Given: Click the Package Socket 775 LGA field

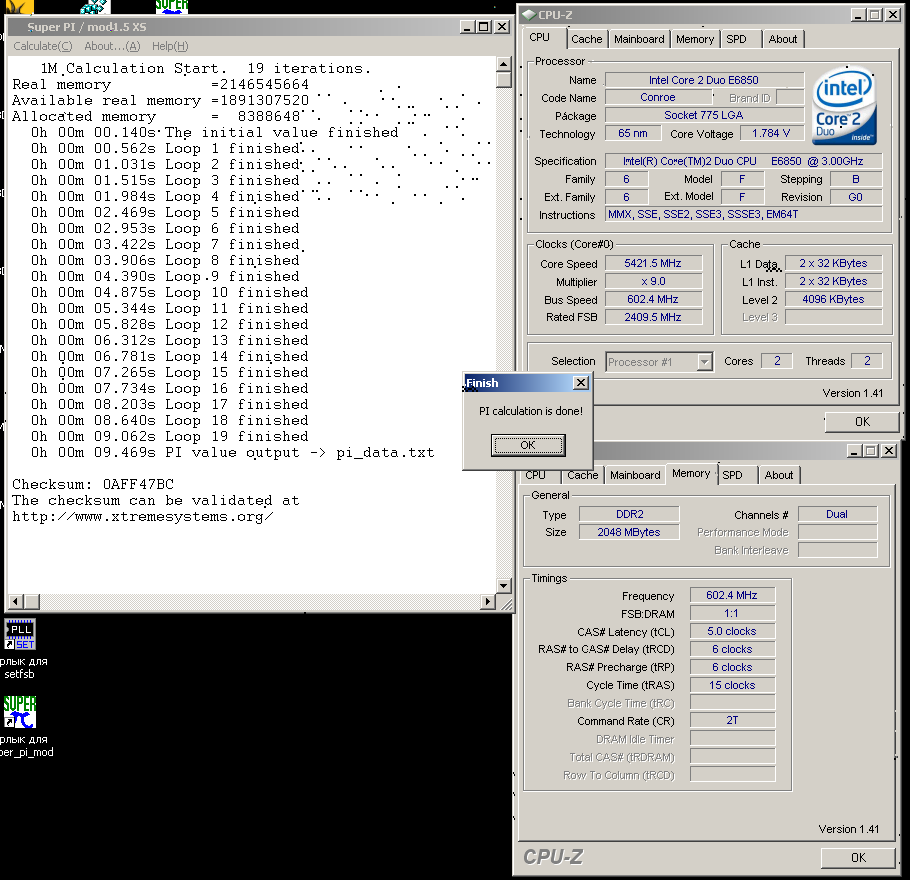Looking at the screenshot, I should [x=704, y=116].
